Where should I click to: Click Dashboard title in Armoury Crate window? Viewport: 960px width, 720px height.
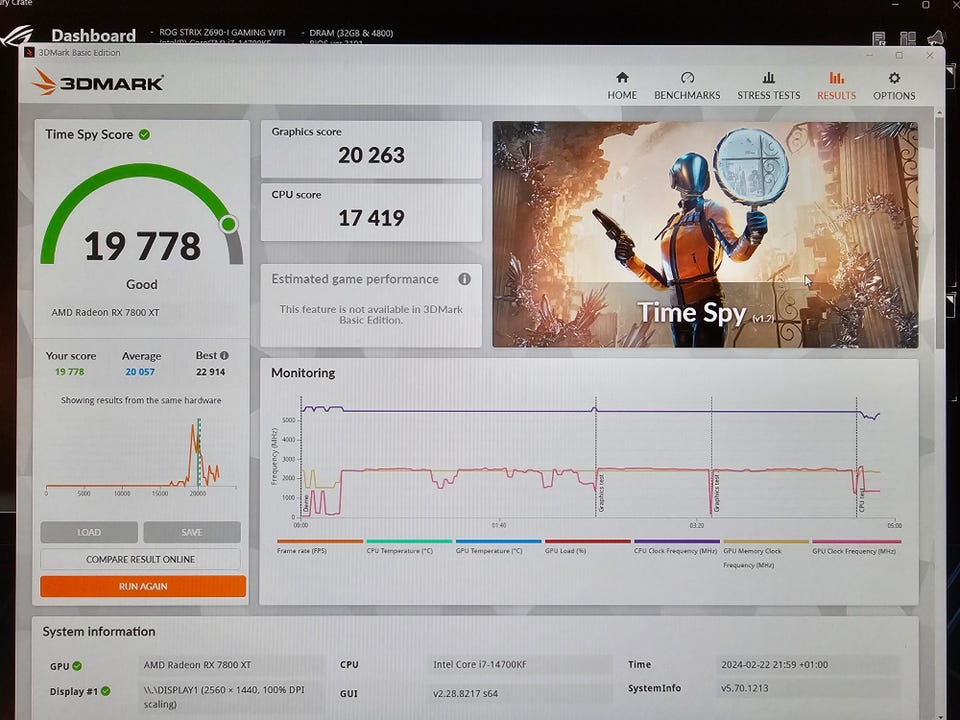[94, 36]
